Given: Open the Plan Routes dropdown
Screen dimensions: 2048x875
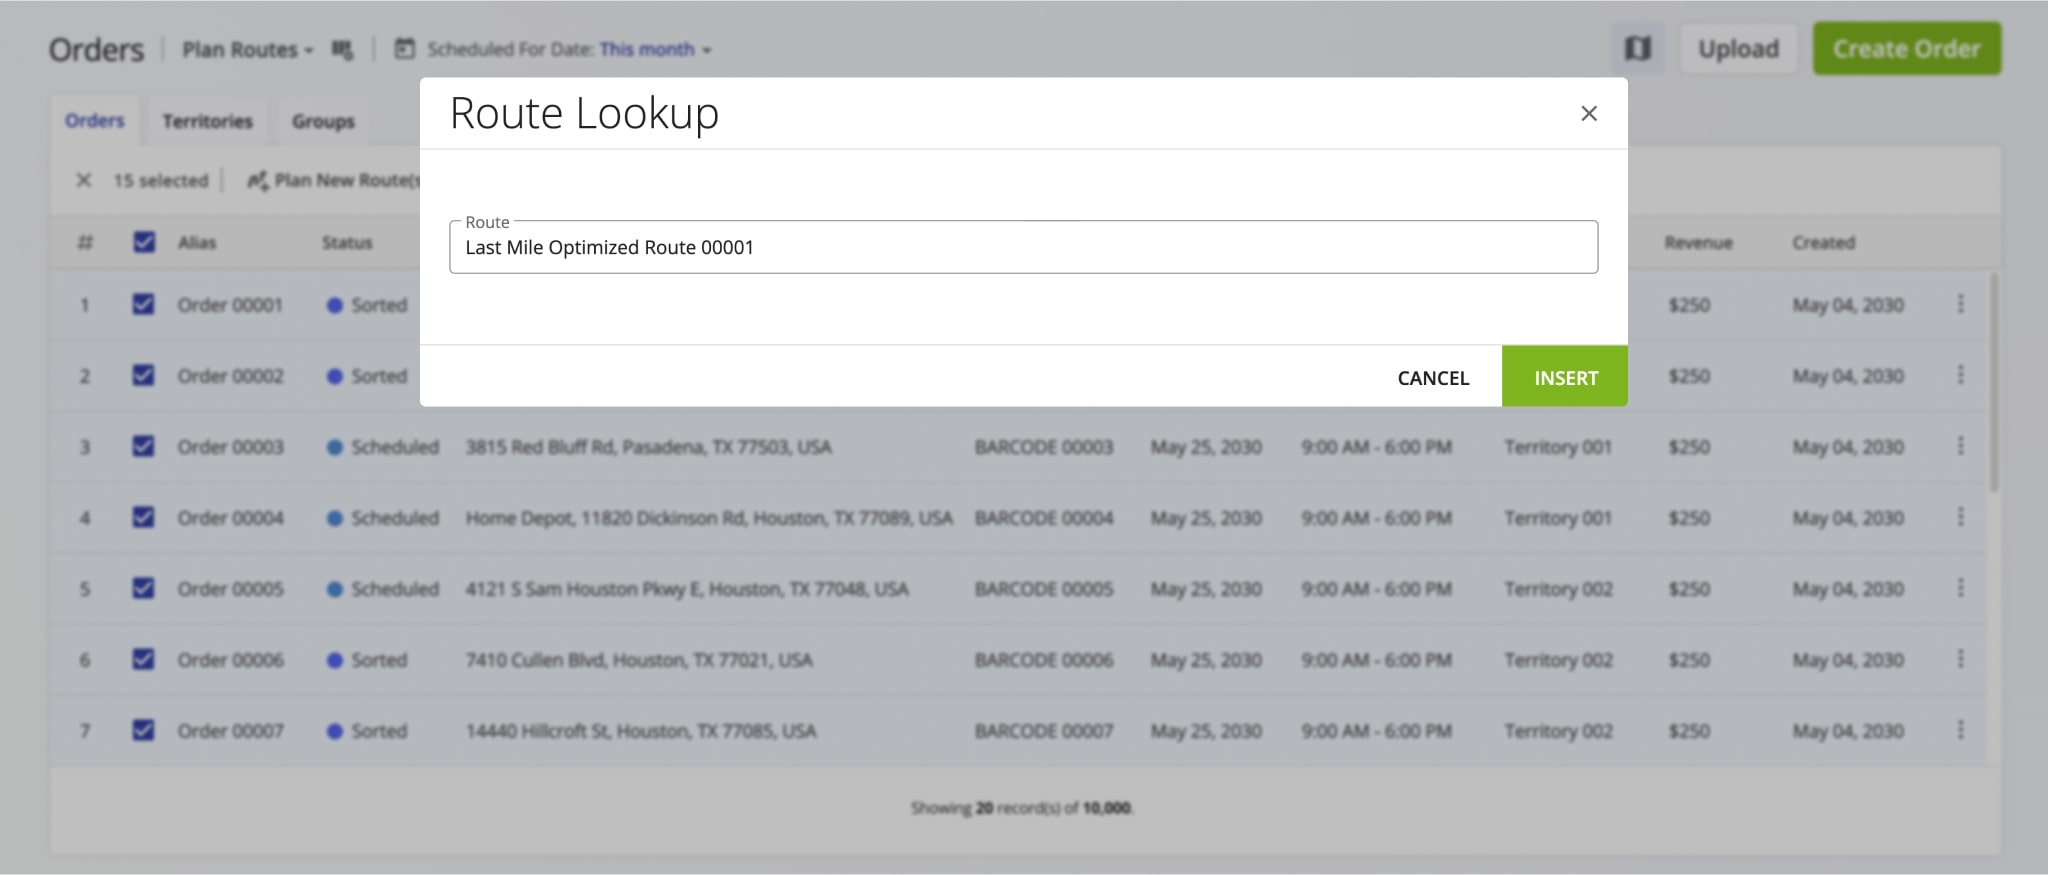Looking at the screenshot, I should tap(247, 49).
